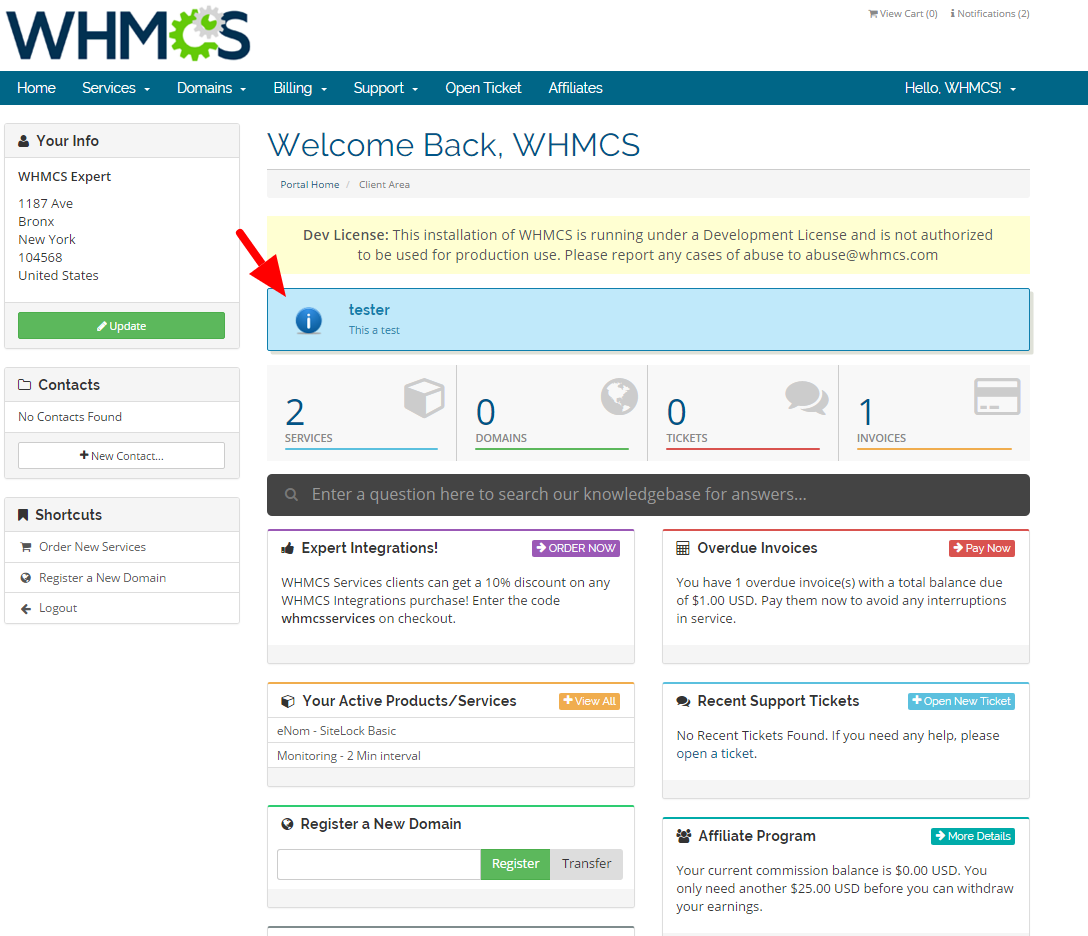Click the bookmark icon beside Shortcuts
Viewport: 1088px width, 936px height.
(23, 515)
